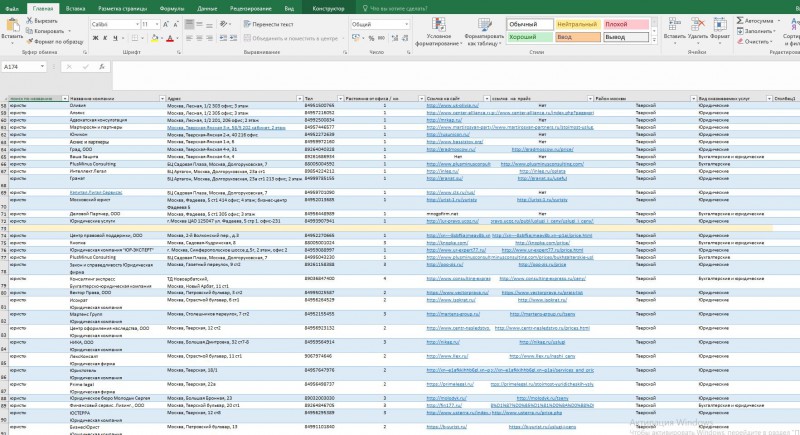Toggle italic К formatting
800x435 pixels.
(105, 38)
